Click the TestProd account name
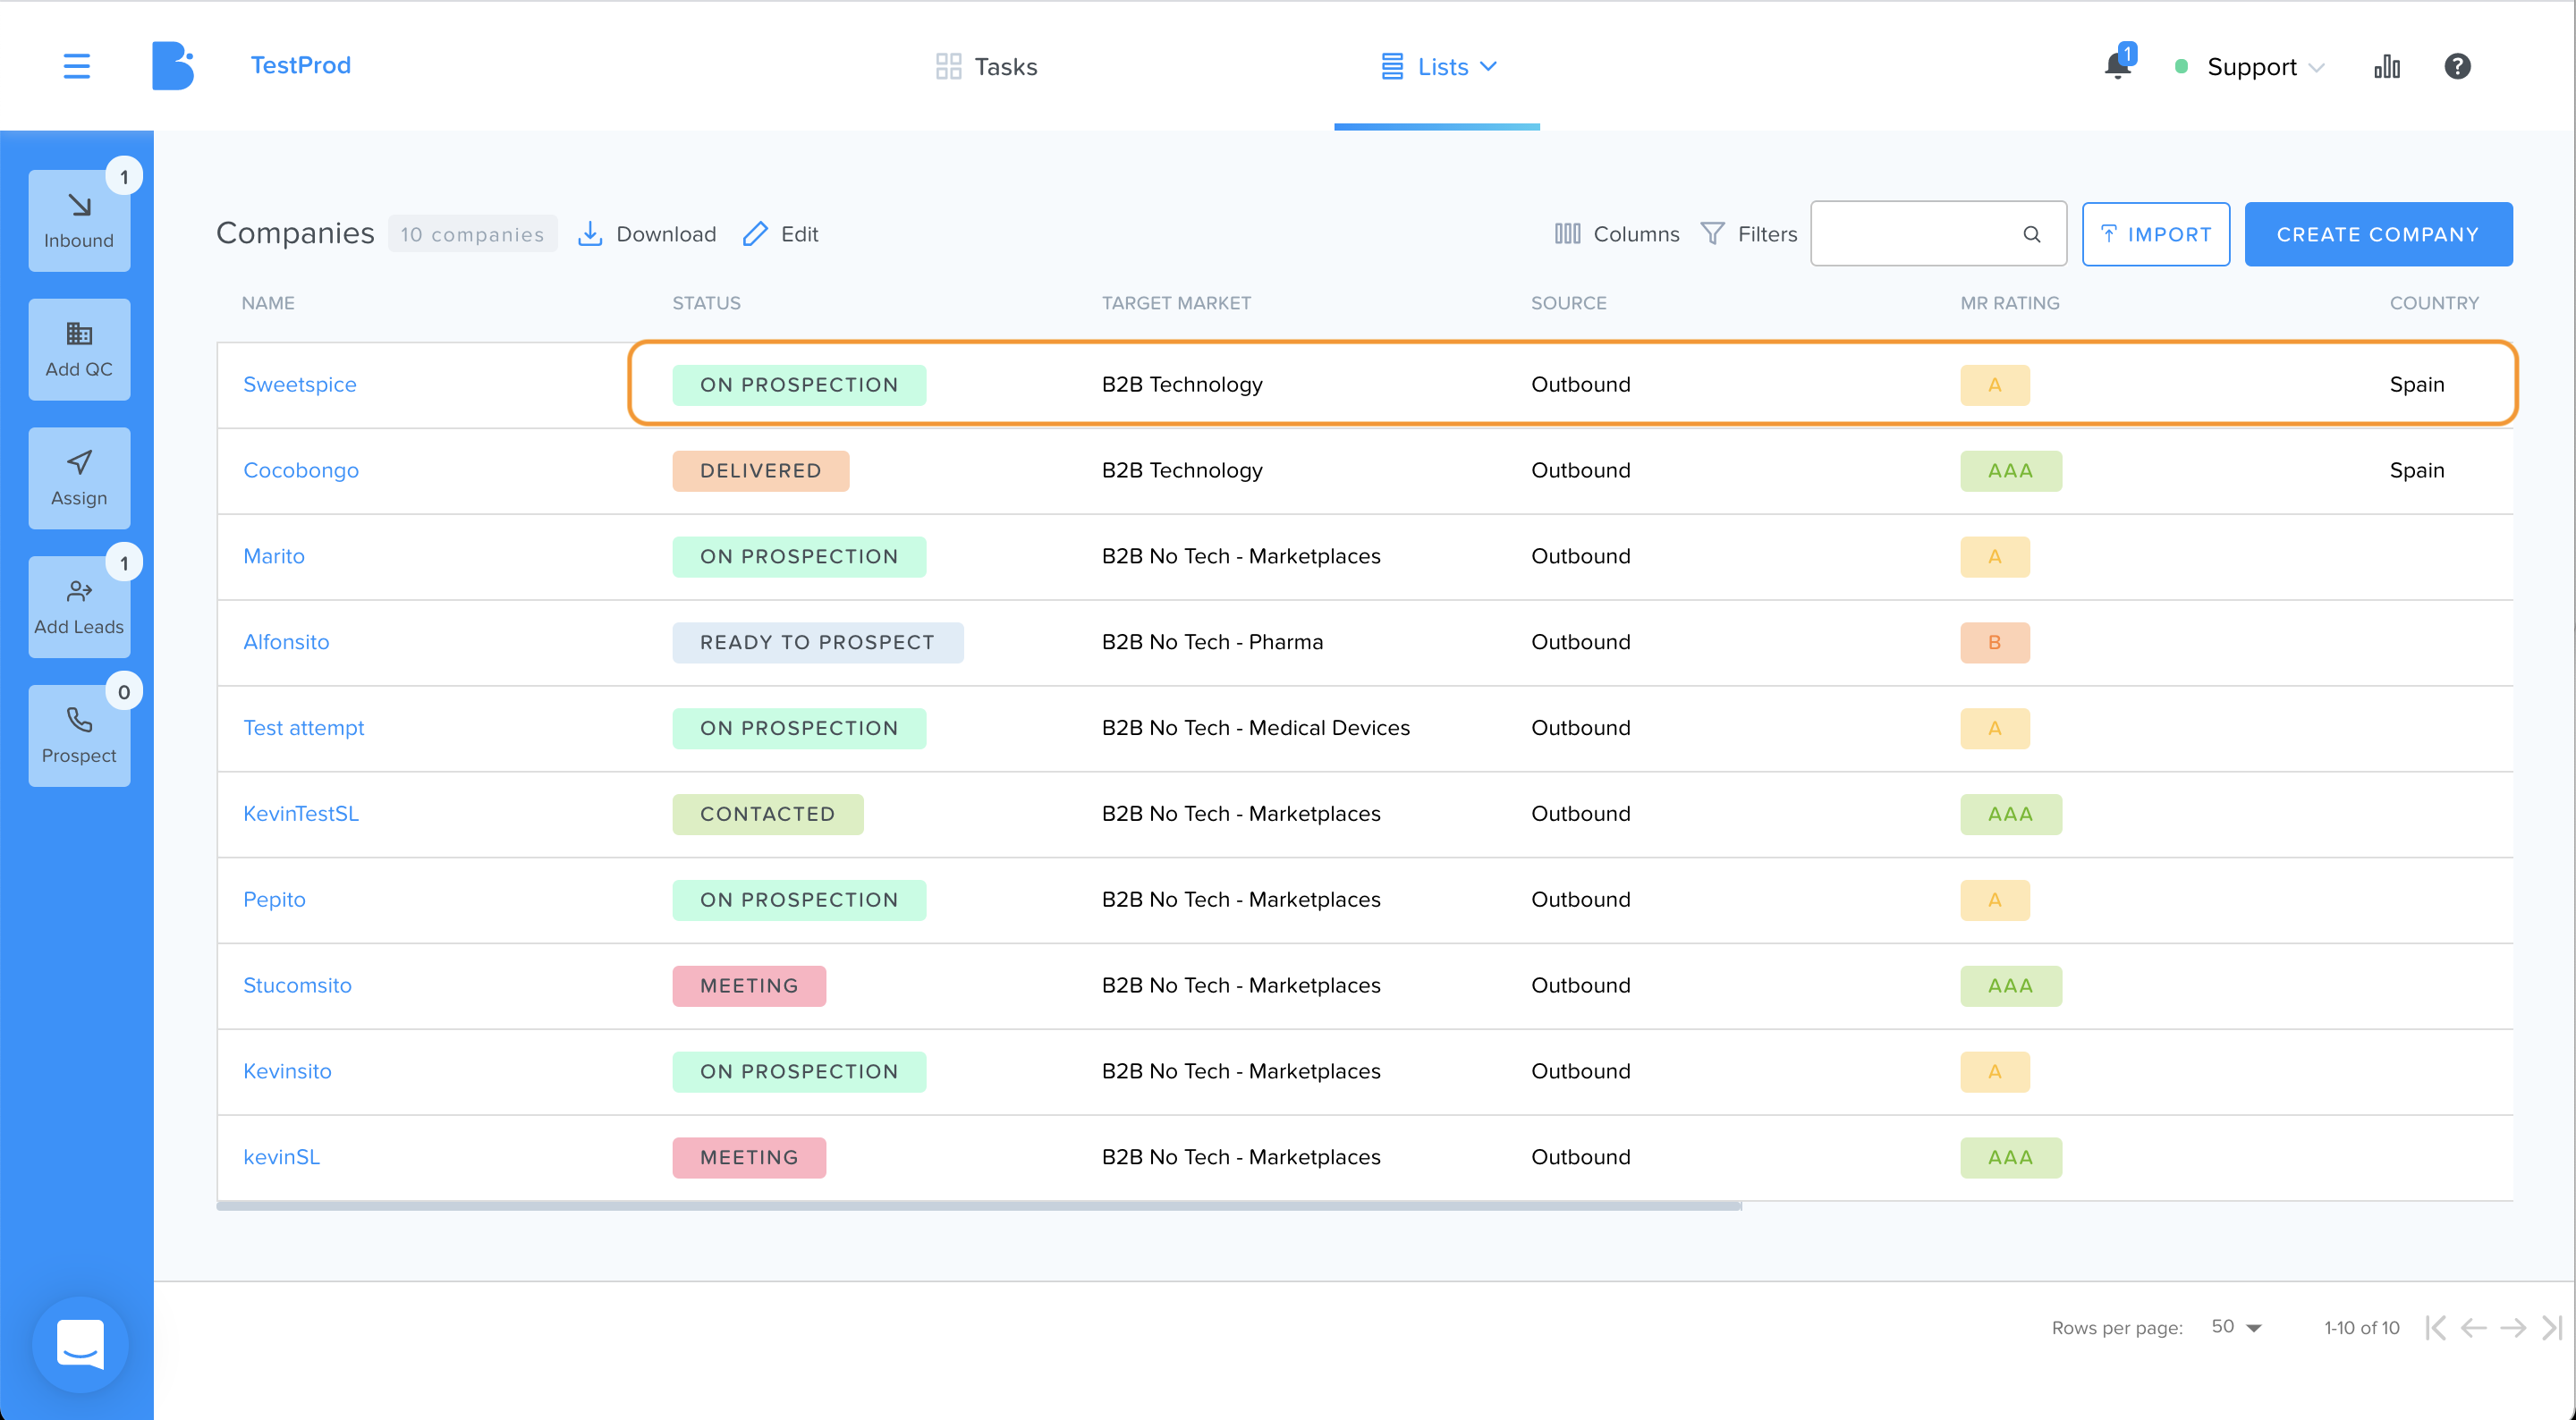The image size is (2576, 1420). [x=300, y=65]
